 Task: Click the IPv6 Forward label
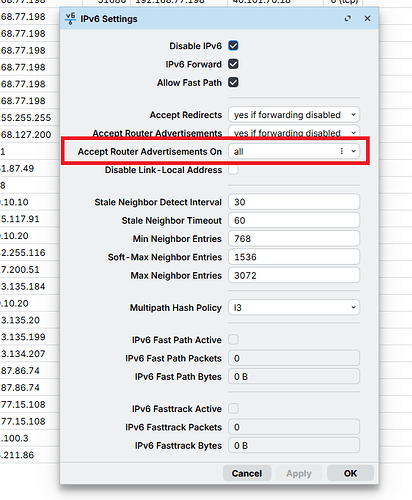pyautogui.click(x=193, y=64)
